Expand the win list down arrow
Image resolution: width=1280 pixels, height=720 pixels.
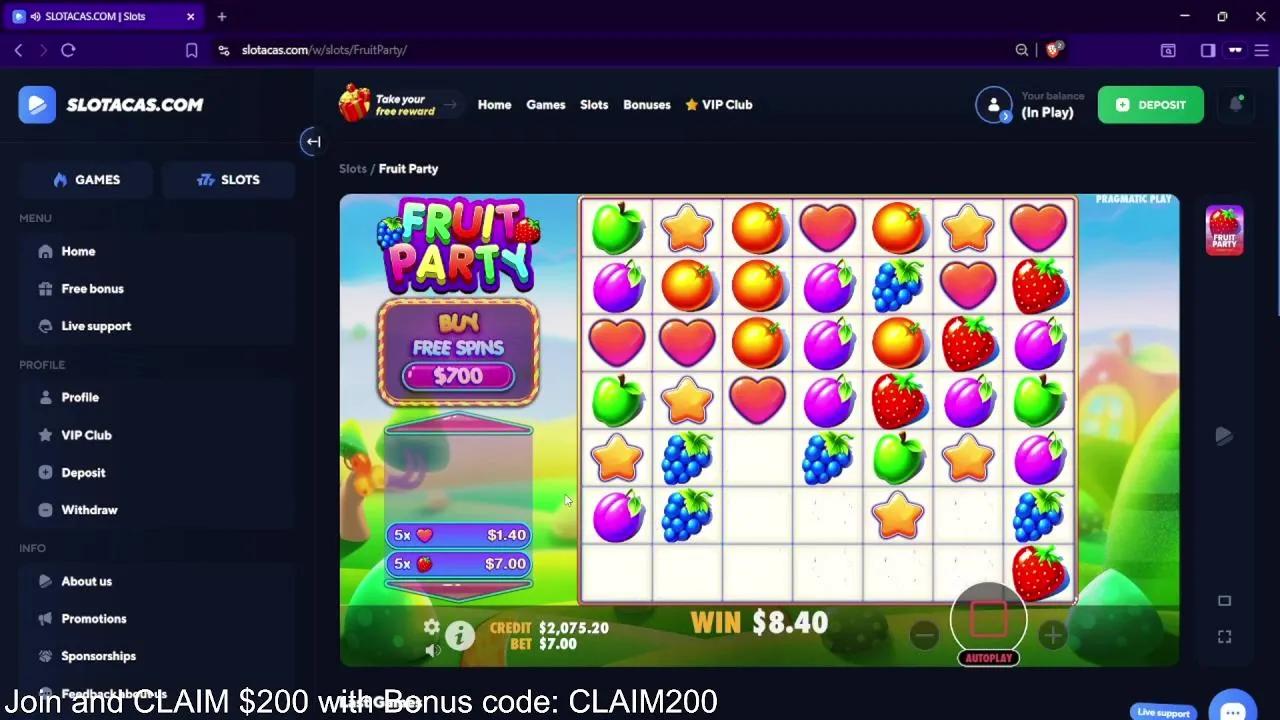click(458, 587)
